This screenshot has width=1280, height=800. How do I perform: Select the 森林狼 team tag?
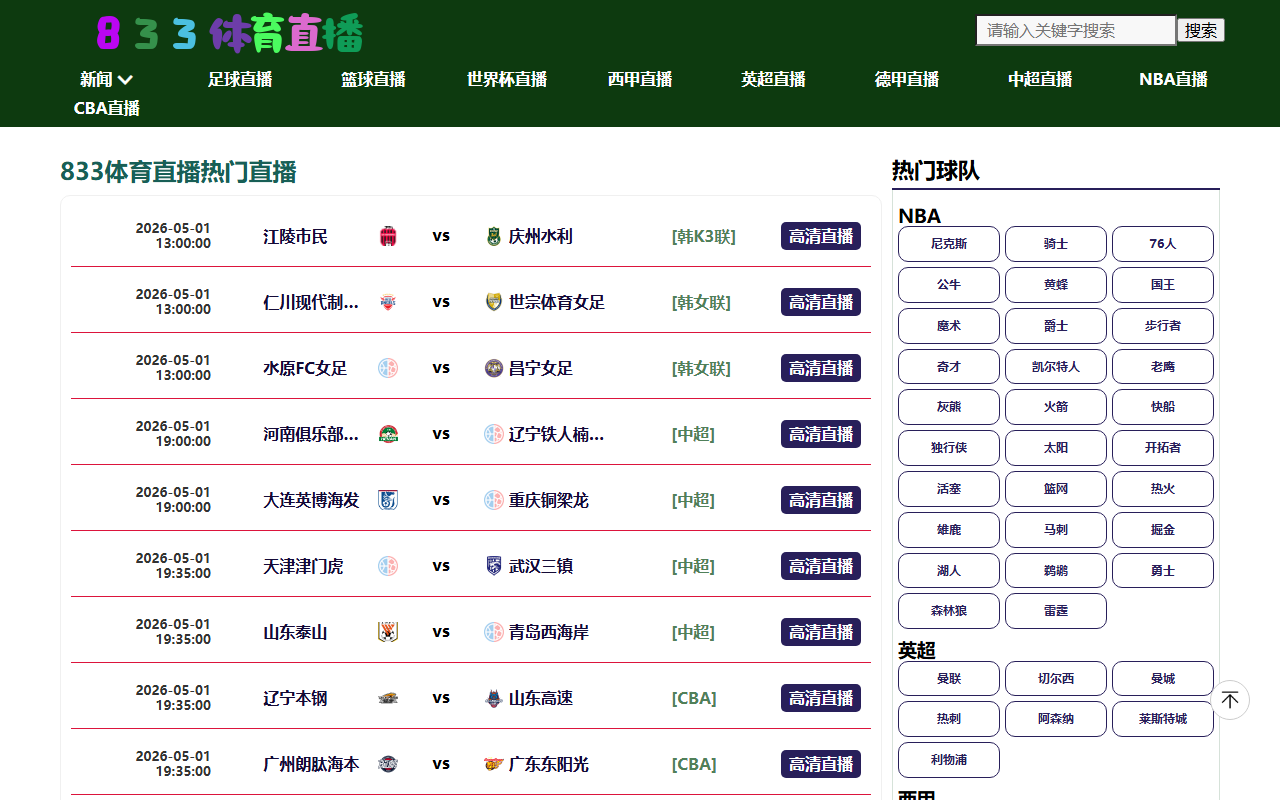tap(949, 611)
